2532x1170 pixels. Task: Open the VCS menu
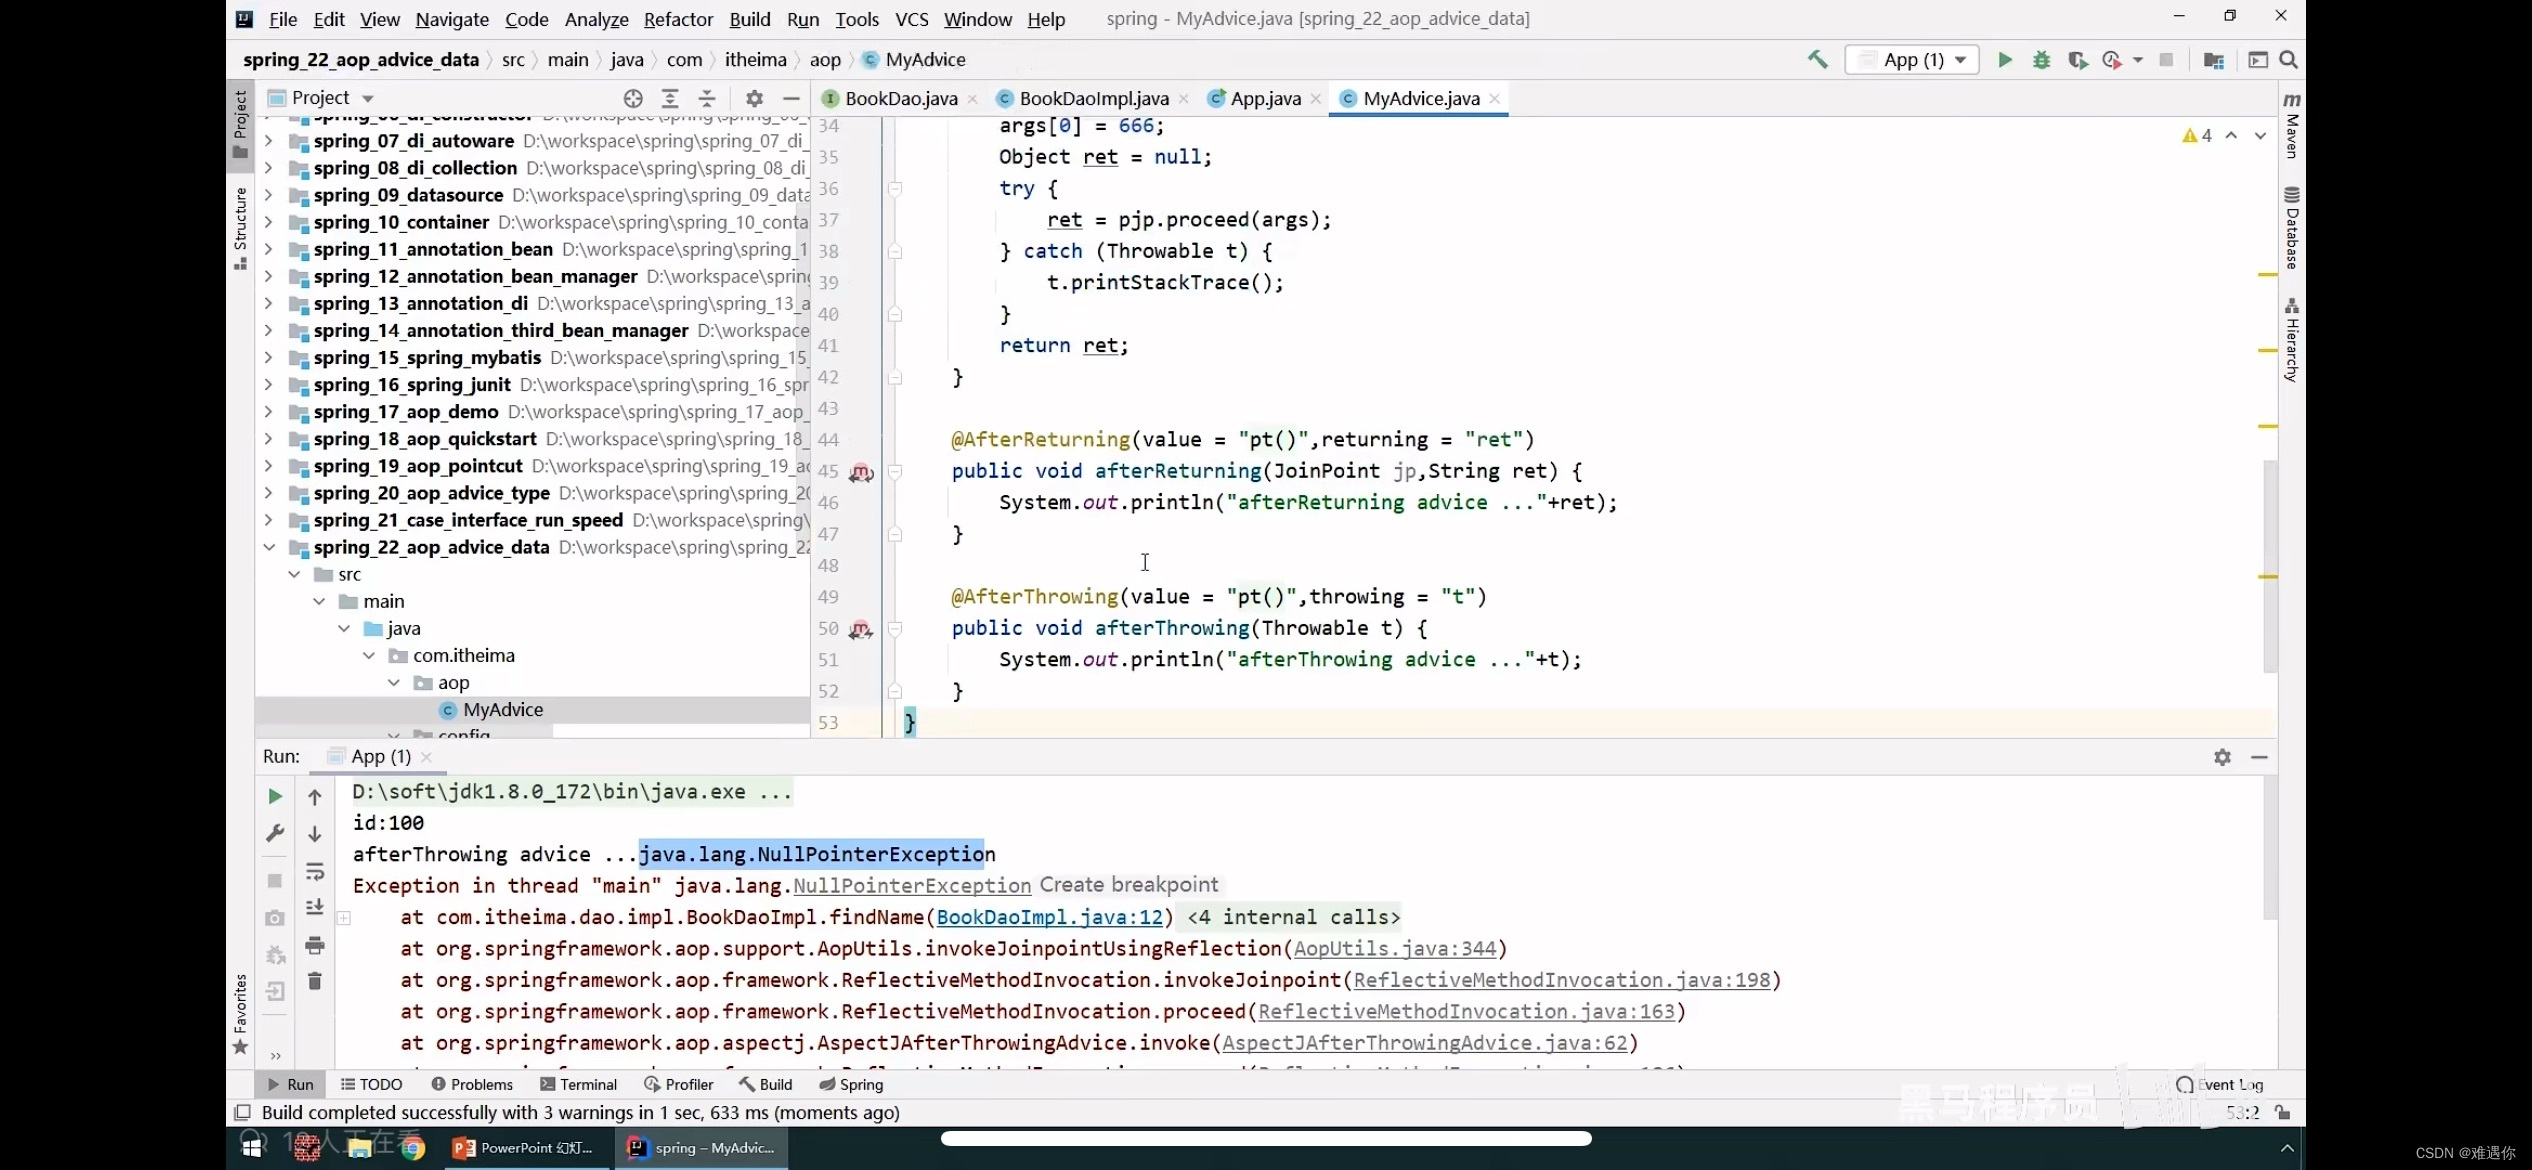click(x=911, y=19)
